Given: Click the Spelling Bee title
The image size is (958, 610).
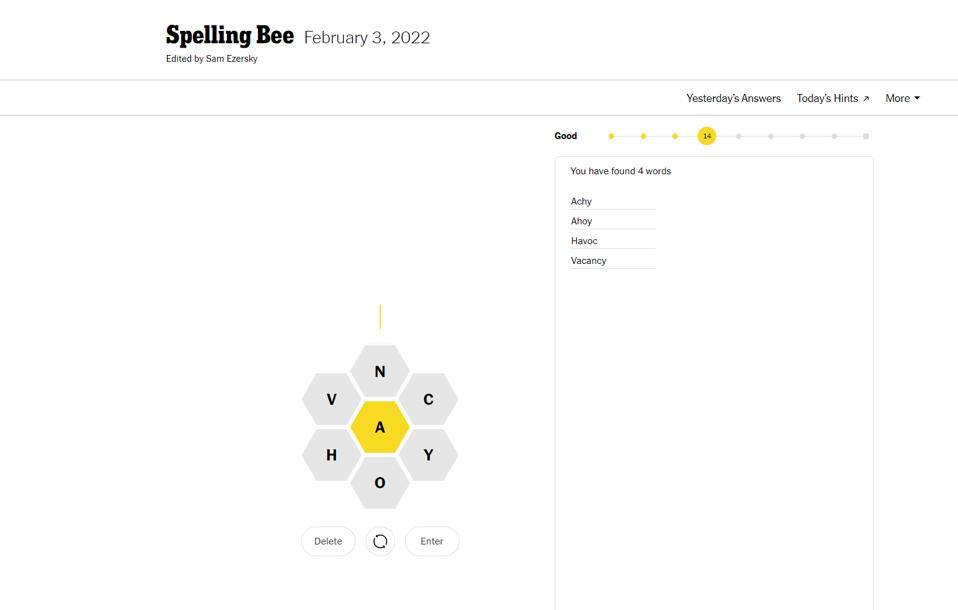Looking at the screenshot, I should tap(230, 36).
